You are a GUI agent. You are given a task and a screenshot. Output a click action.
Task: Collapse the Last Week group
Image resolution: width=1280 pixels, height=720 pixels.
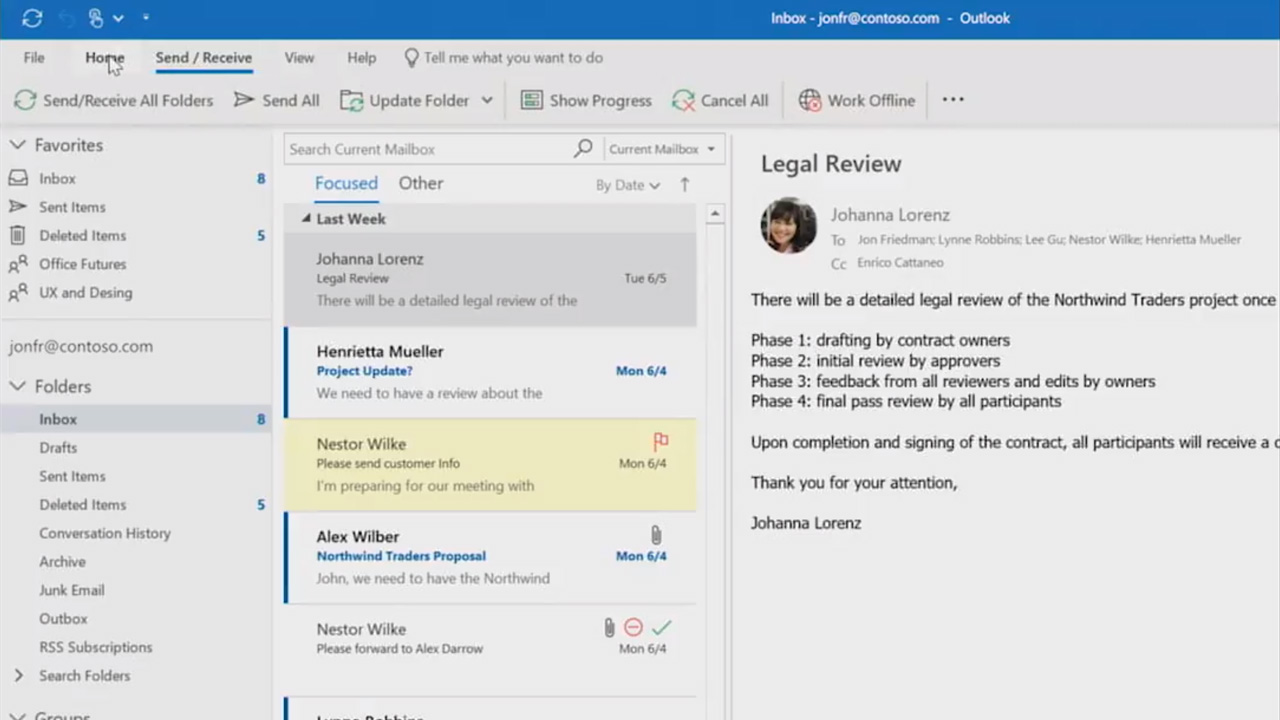coord(306,219)
